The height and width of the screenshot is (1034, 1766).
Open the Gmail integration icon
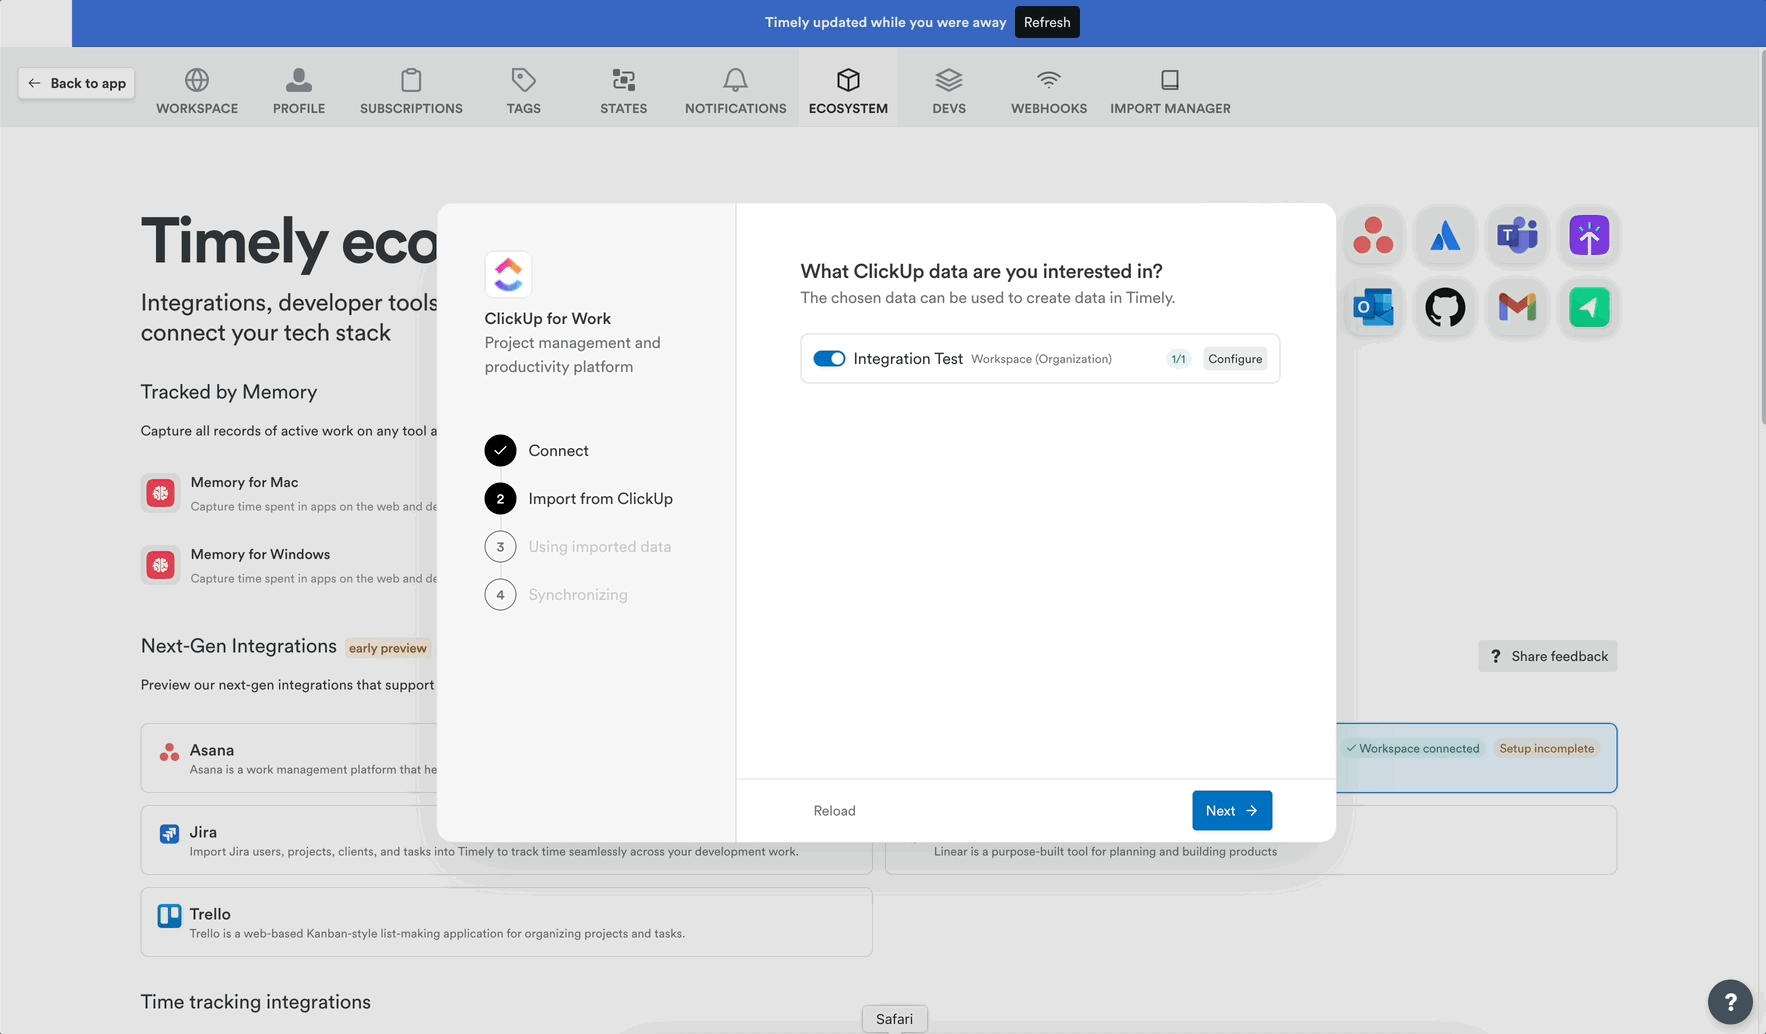[x=1517, y=308]
